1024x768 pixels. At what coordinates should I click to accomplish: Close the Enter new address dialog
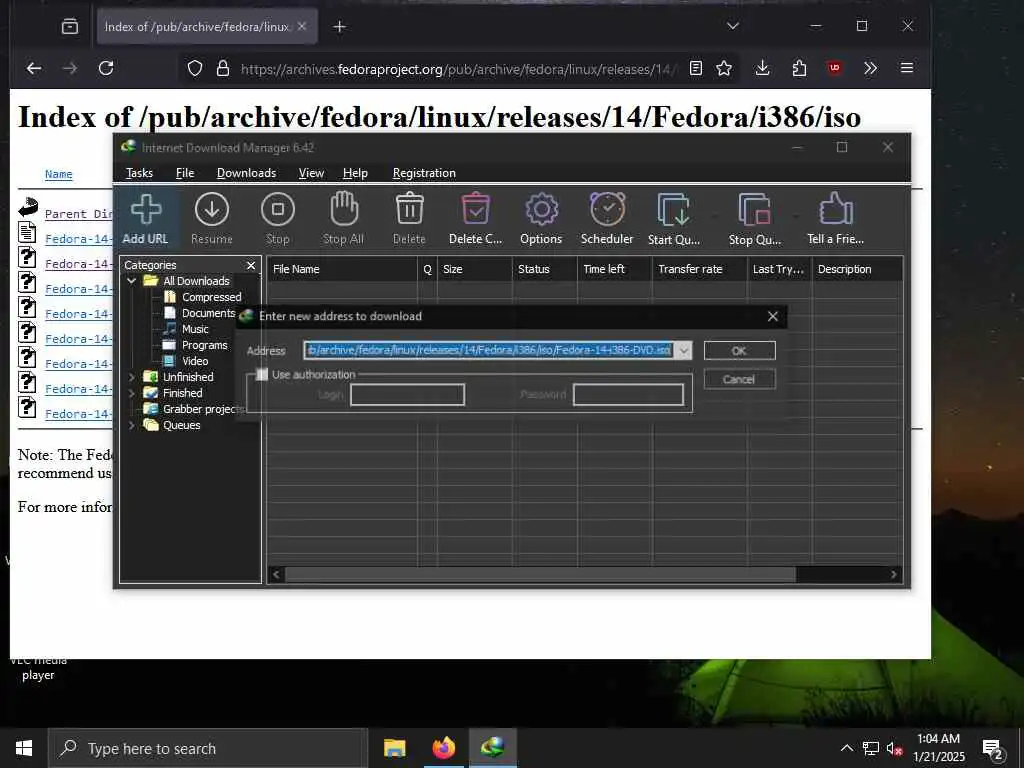coord(773,317)
